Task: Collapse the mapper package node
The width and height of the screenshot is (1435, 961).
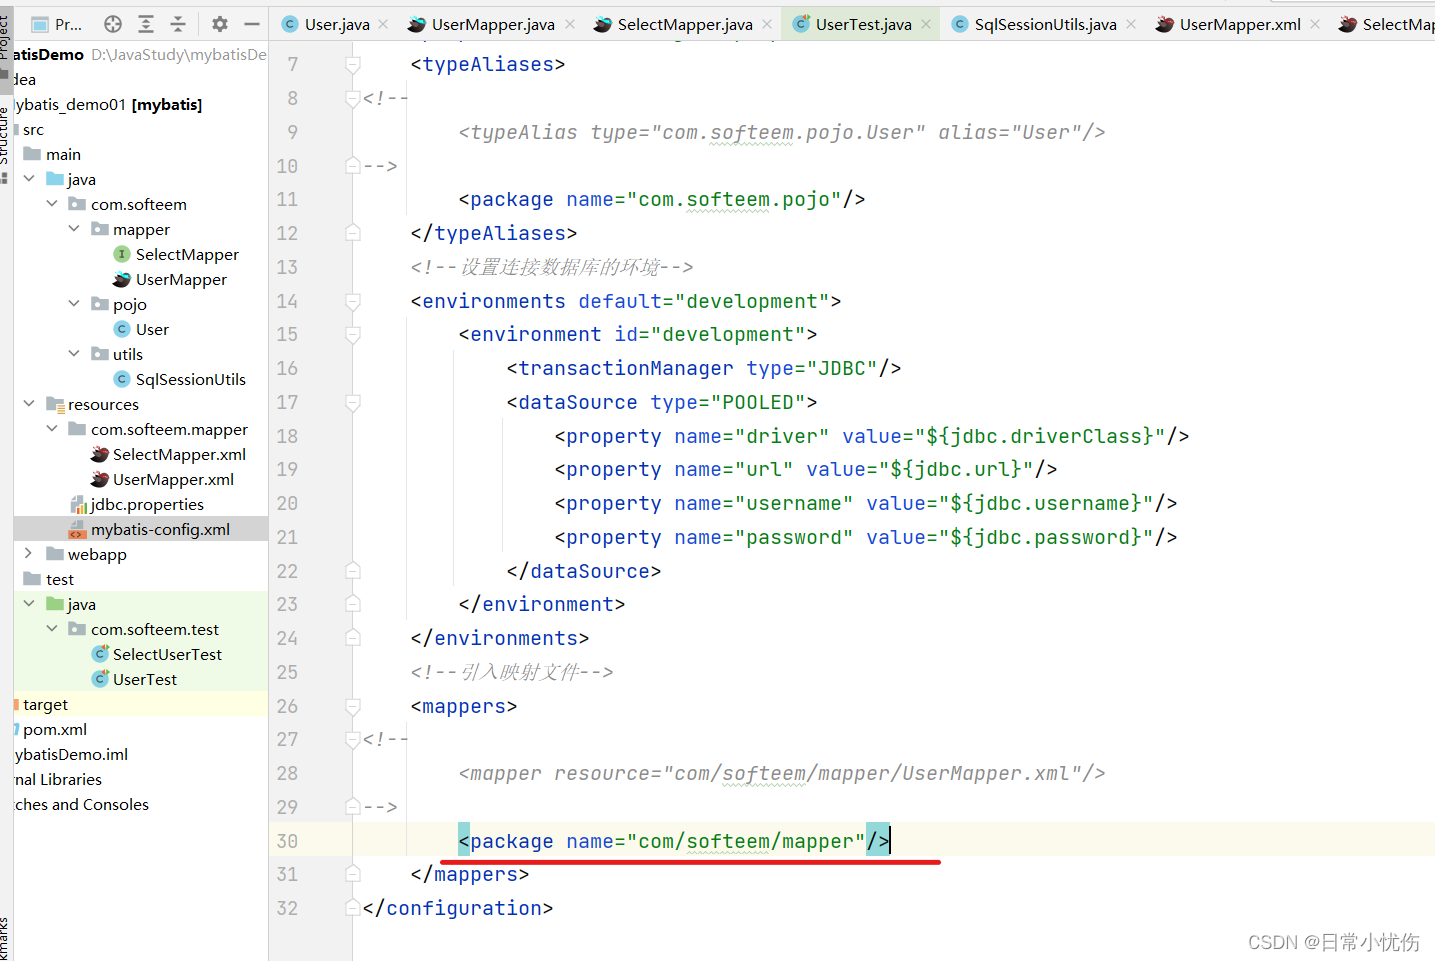Action: pyautogui.click(x=74, y=228)
